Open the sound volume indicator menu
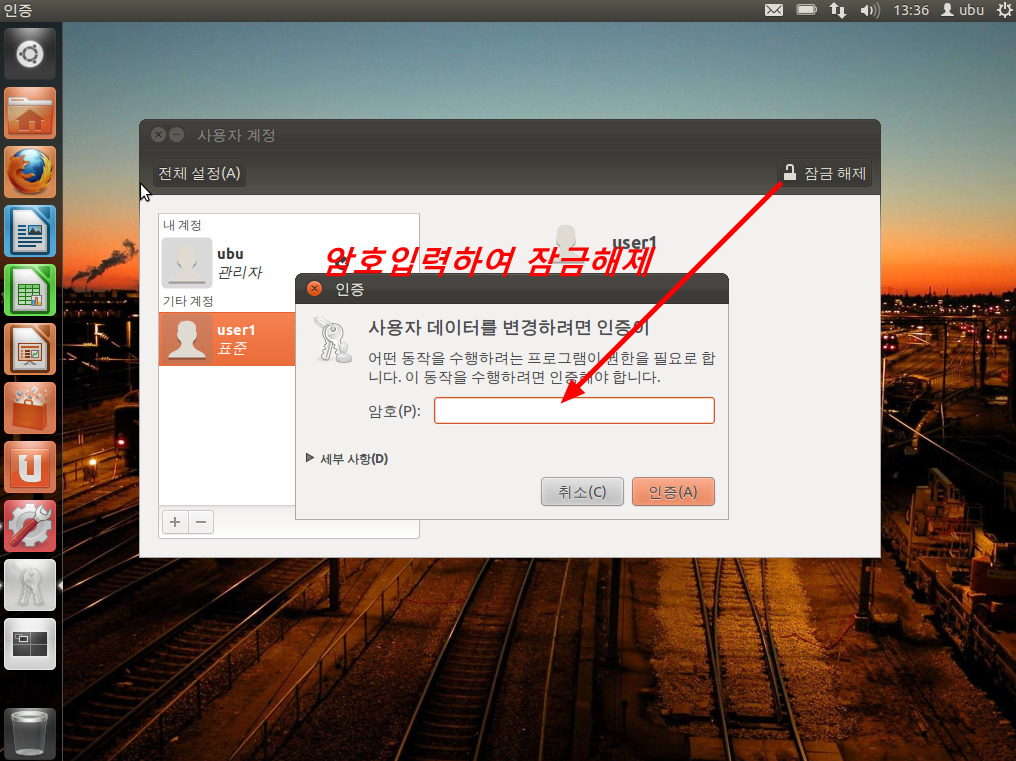 click(869, 10)
